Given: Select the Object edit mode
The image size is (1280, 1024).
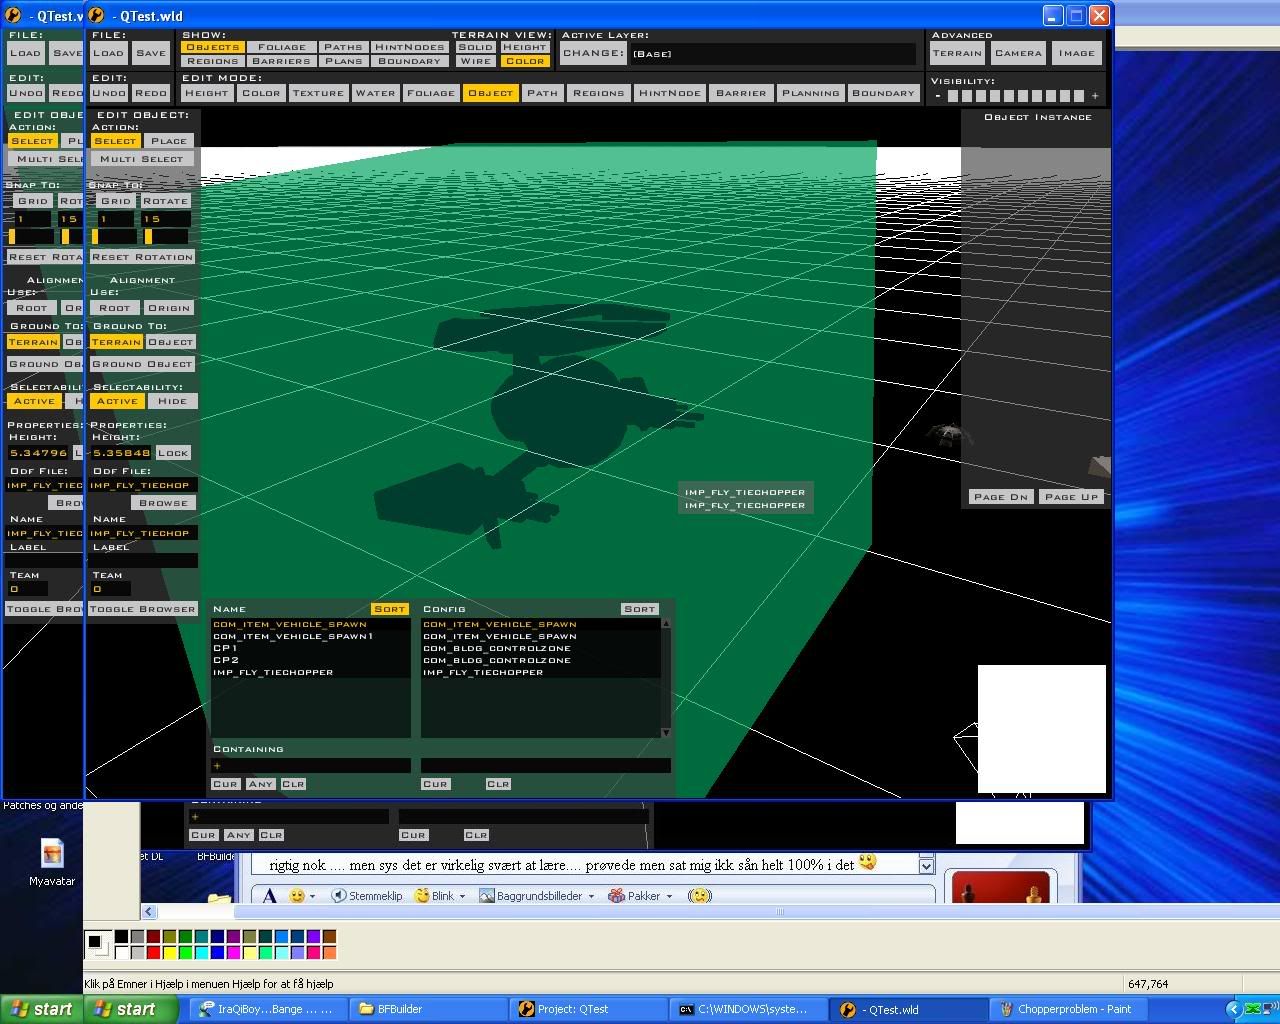Looking at the screenshot, I should (490, 93).
